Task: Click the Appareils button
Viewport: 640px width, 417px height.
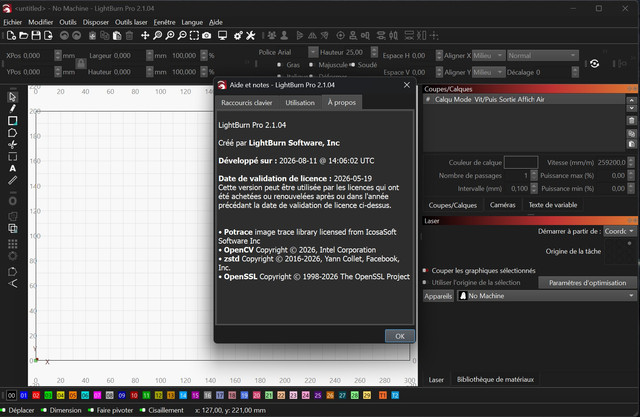Action: 438,296
